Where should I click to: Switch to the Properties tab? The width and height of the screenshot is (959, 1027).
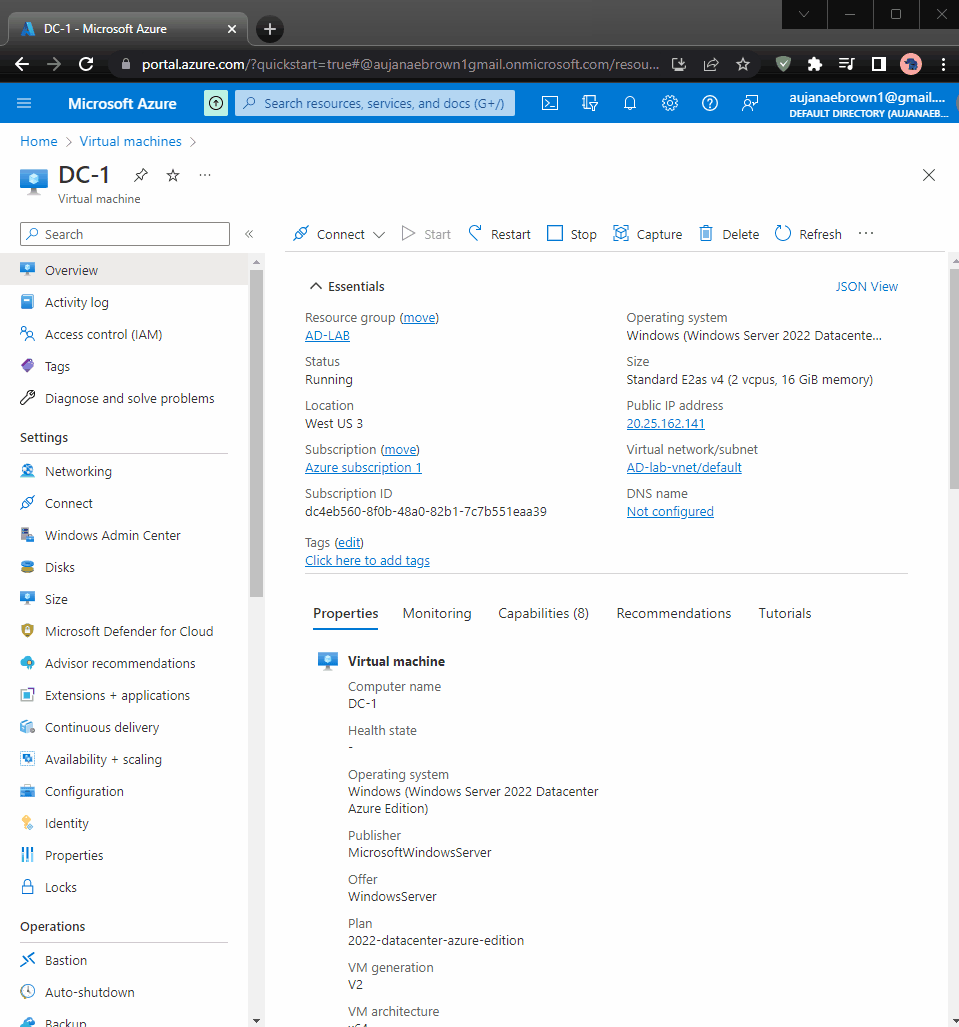[345, 614]
